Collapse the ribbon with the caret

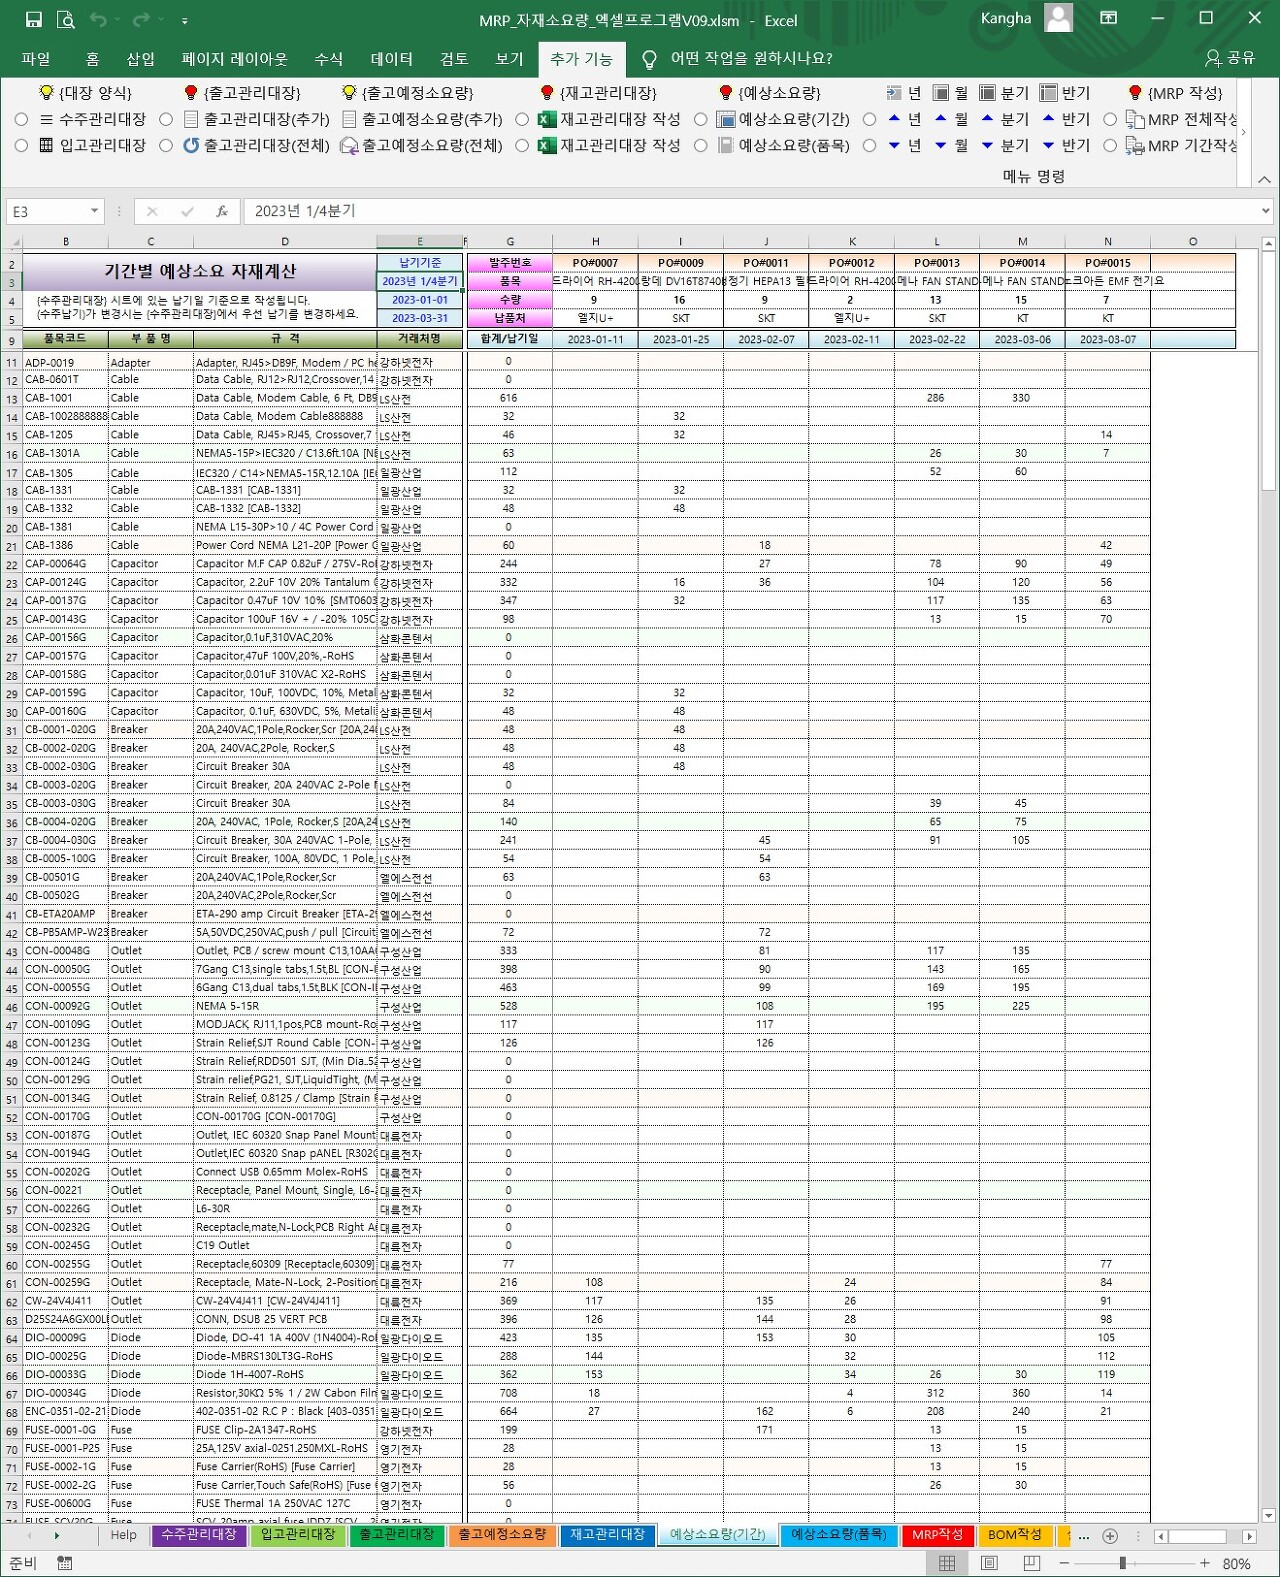1264,179
